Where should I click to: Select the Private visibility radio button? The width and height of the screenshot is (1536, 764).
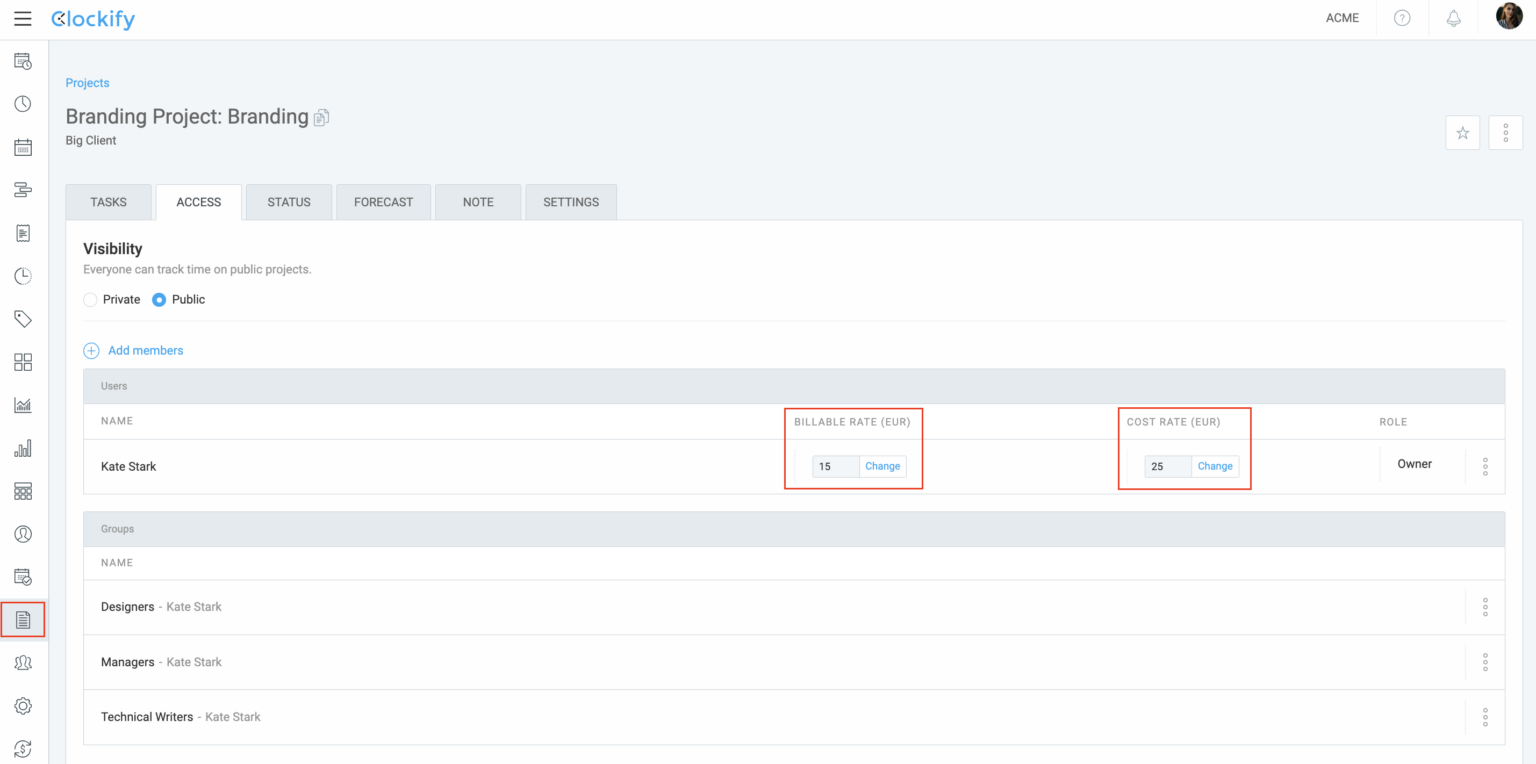[91, 300]
